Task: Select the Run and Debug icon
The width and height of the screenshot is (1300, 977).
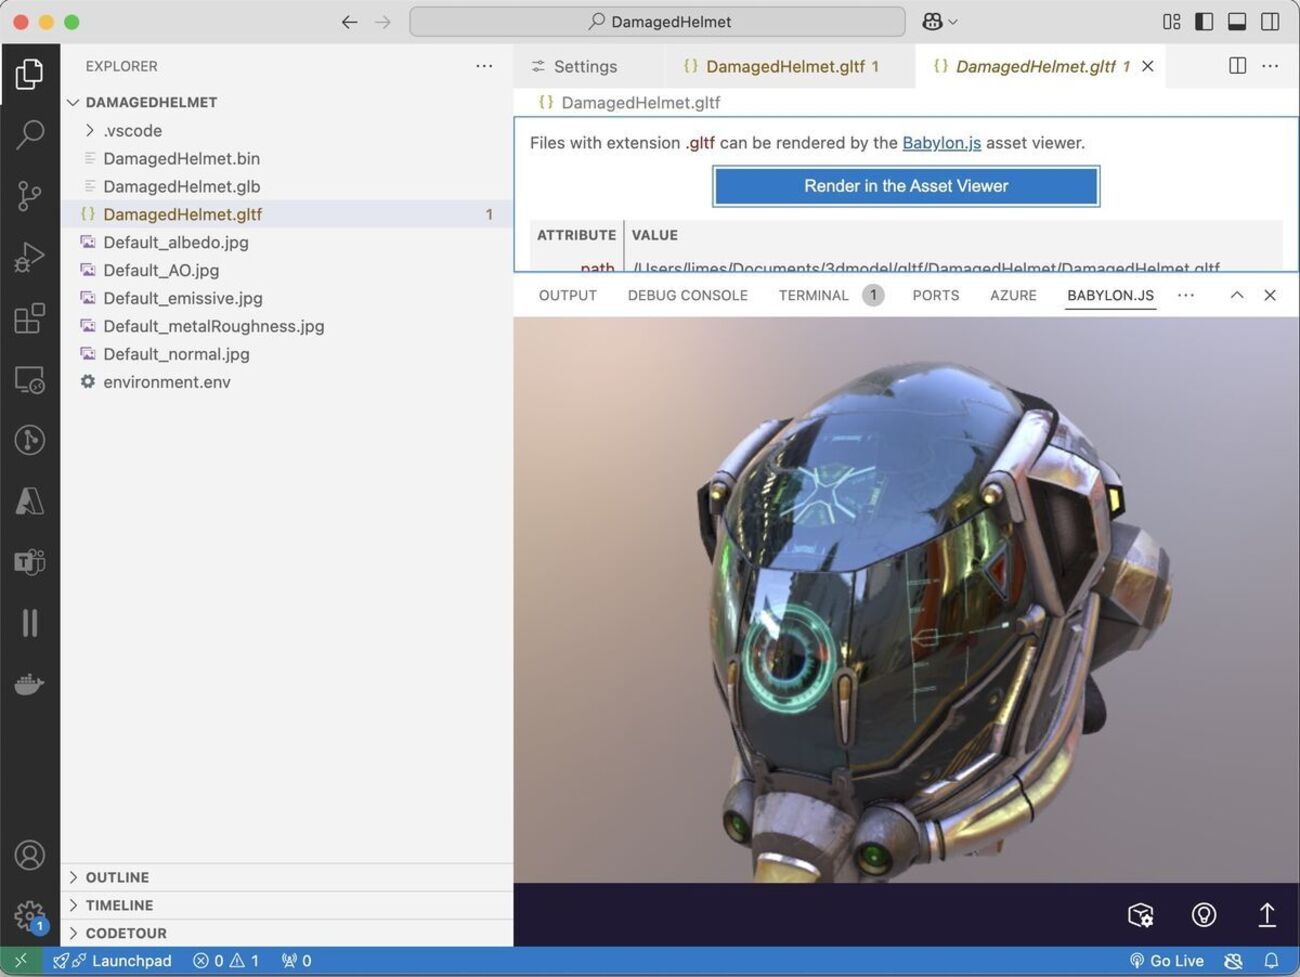Action: pyautogui.click(x=30, y=257)
